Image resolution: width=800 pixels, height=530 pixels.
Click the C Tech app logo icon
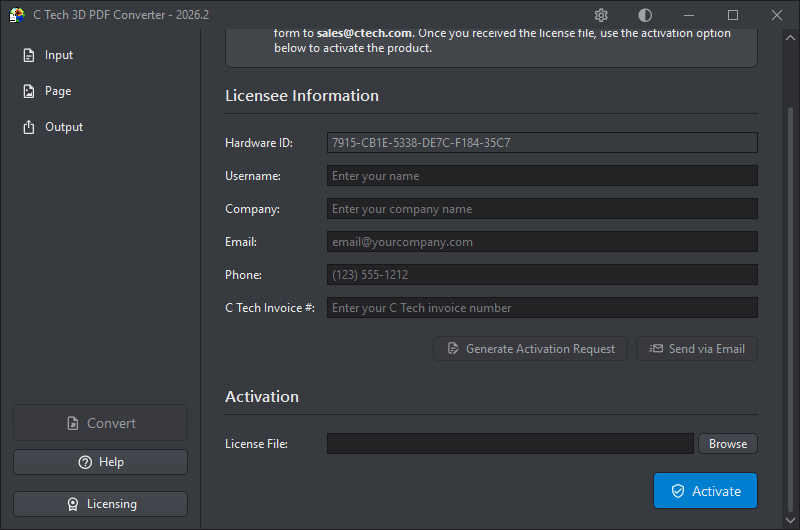click(x=17, y=15)
